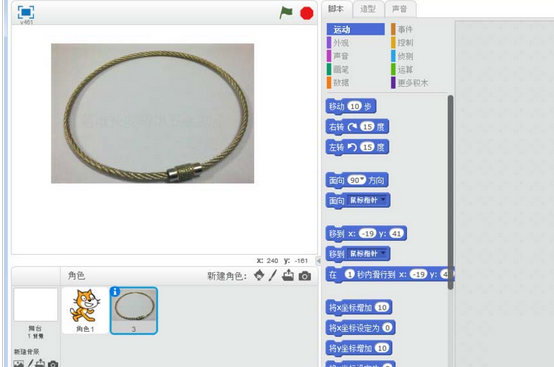Switch to the 声音 tab
This screenshot has width=554, height=367.
click(x=400, y=9)
